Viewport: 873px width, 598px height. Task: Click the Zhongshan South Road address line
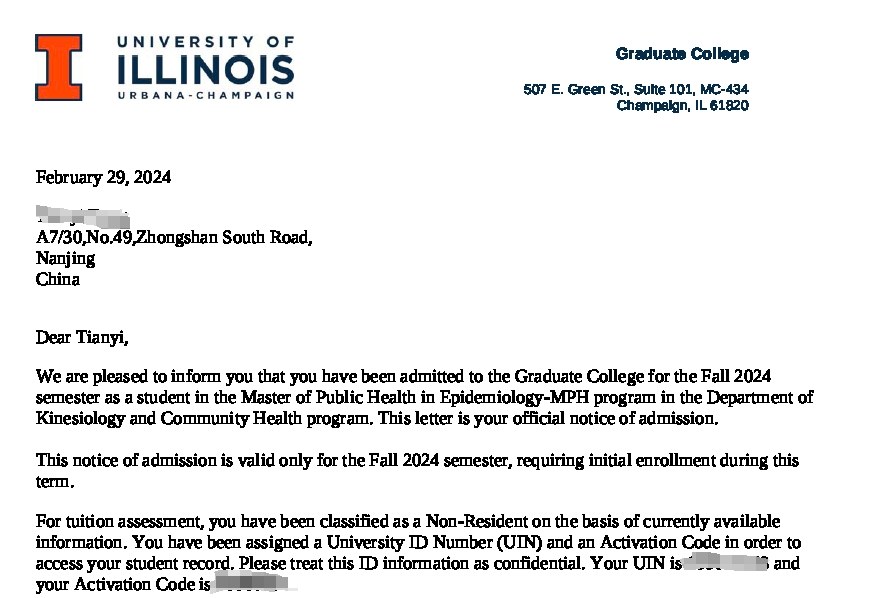pos(174,237)
